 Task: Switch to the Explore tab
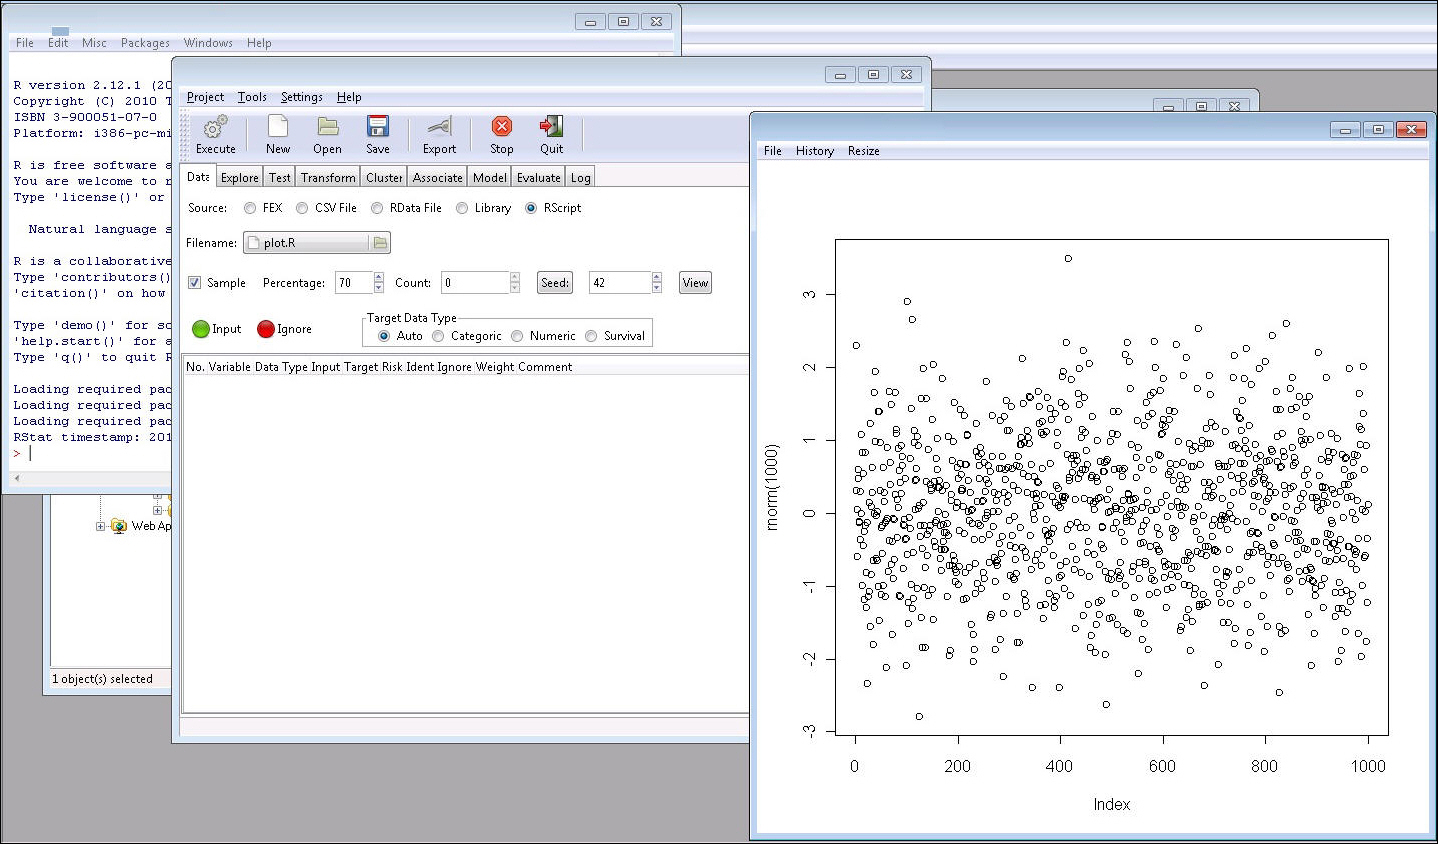(x=240, y=178)
